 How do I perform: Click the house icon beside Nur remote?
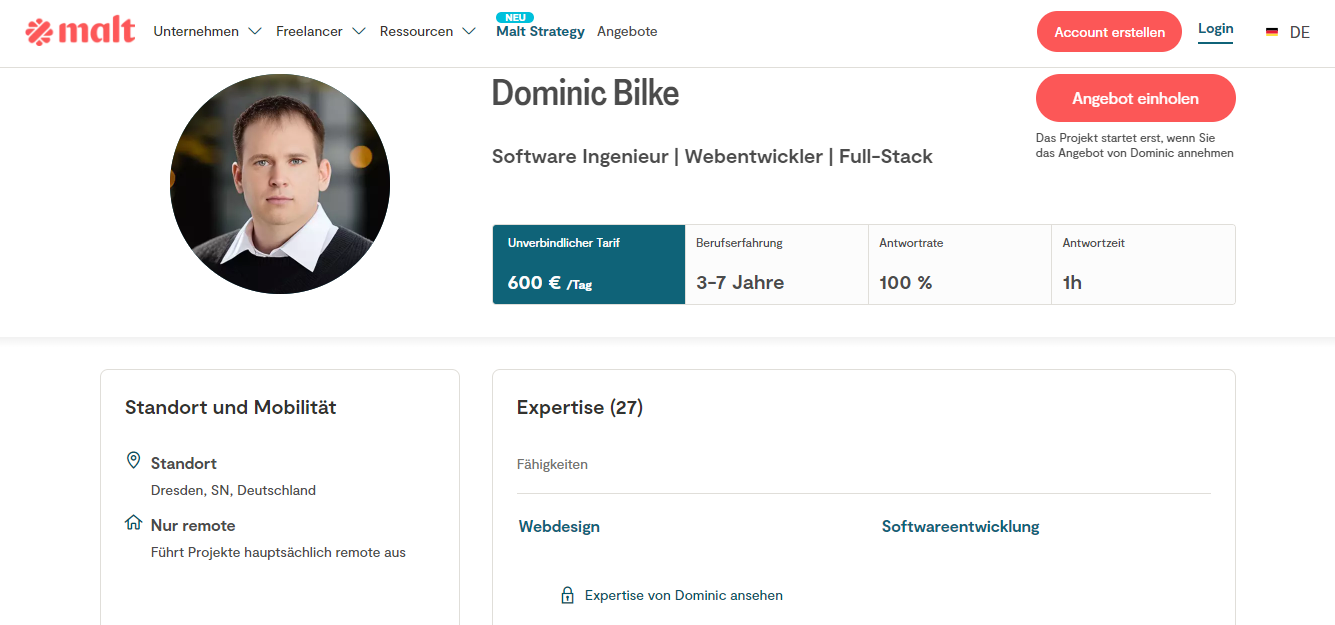point(133,523)
